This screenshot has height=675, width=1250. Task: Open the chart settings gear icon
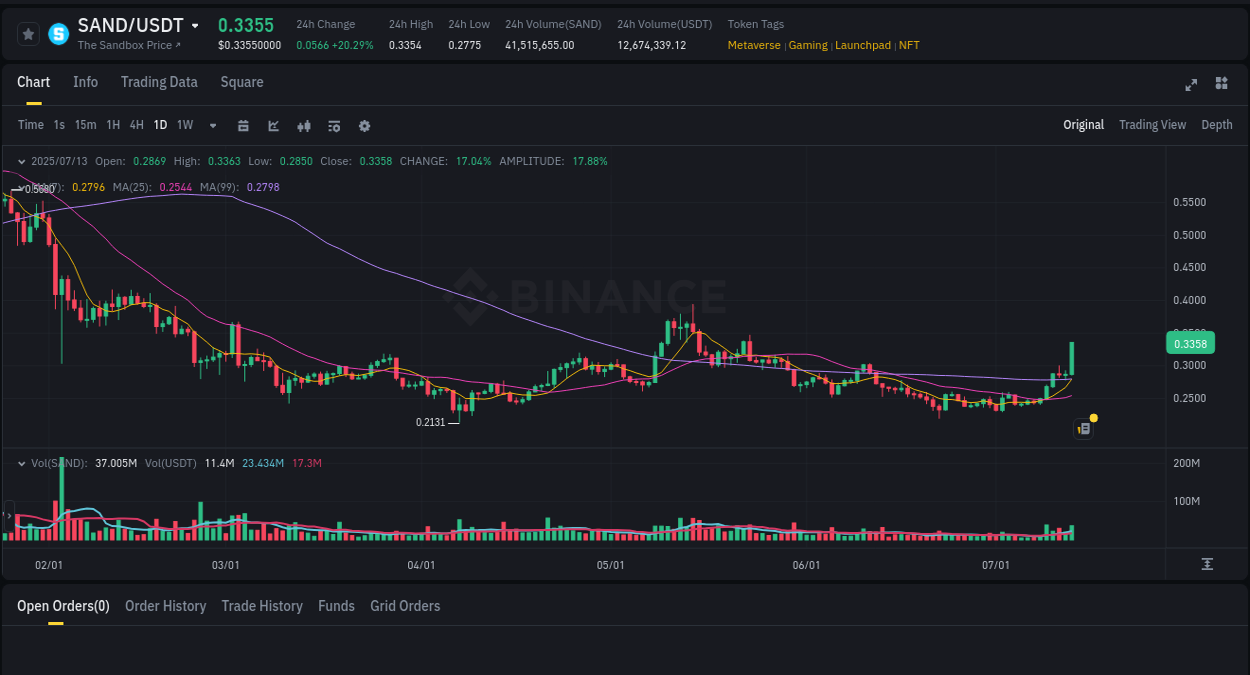363,125
